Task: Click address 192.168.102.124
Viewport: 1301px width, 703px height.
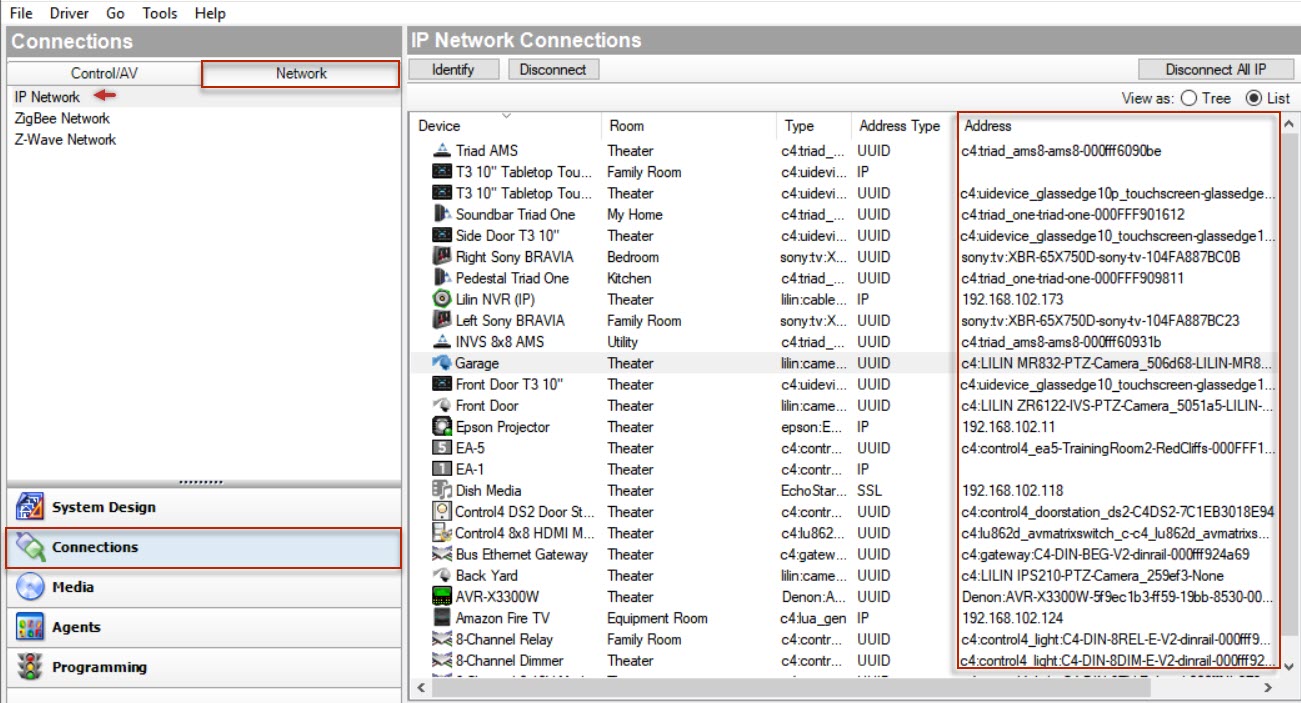Action: tap(1012, 618)
